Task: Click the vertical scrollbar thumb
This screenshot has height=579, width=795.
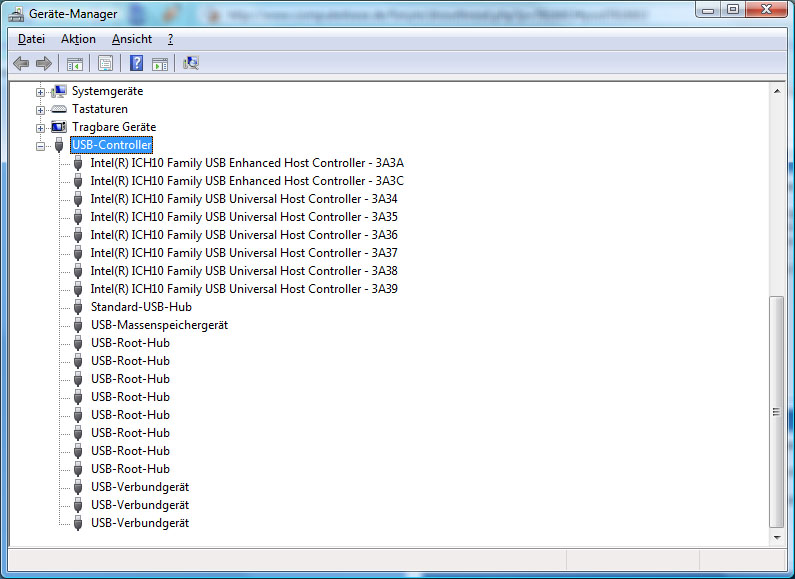Action: pyautogui.click(x=777, y=412)
